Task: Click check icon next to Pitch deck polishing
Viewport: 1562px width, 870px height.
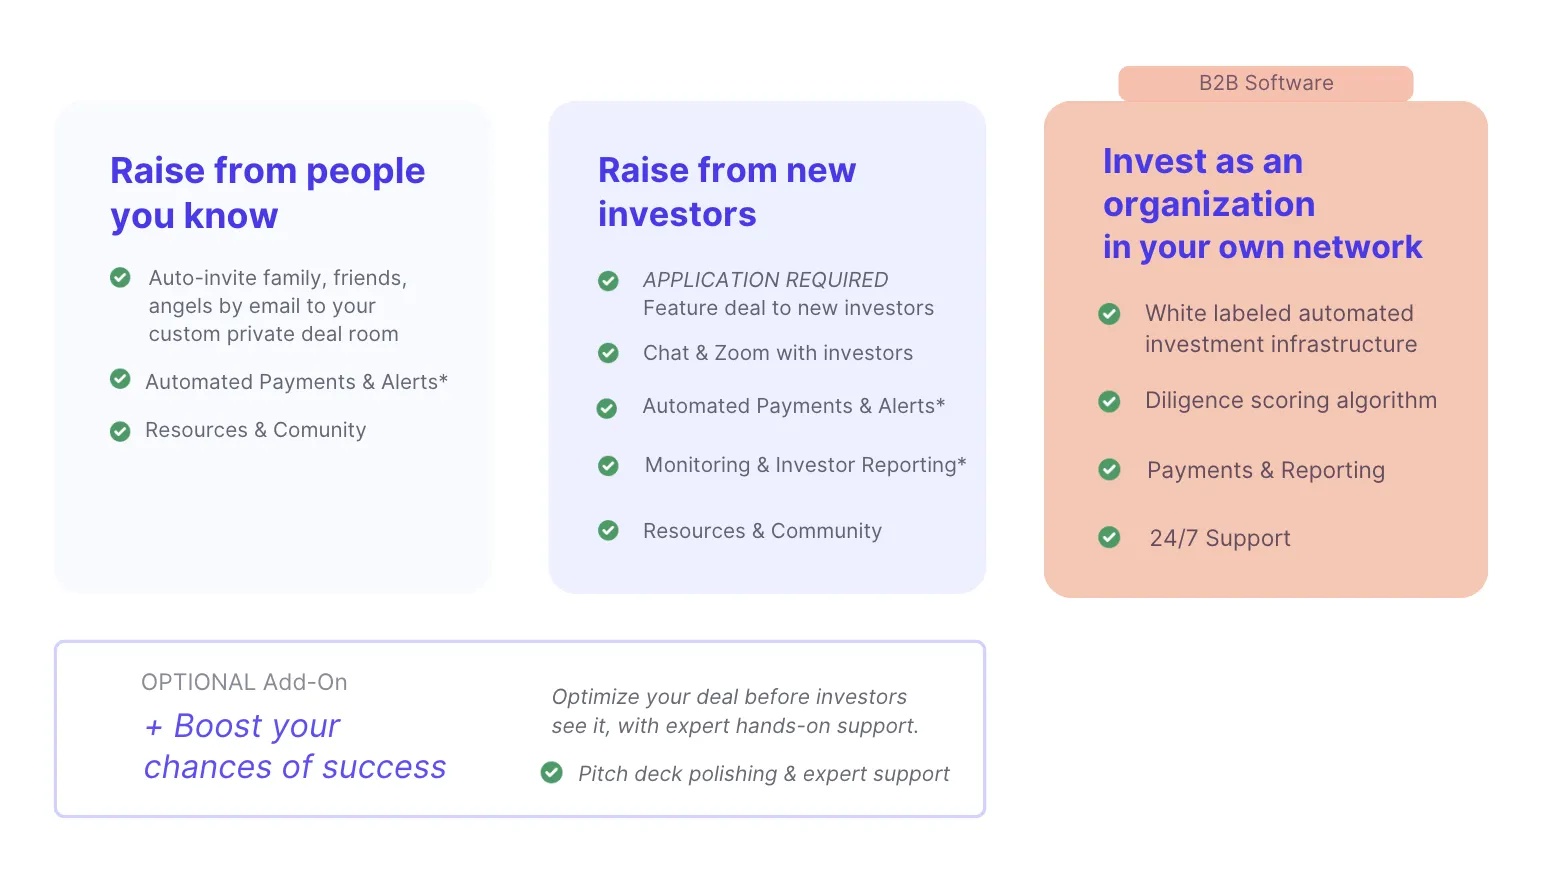Action: coord(551,772)
